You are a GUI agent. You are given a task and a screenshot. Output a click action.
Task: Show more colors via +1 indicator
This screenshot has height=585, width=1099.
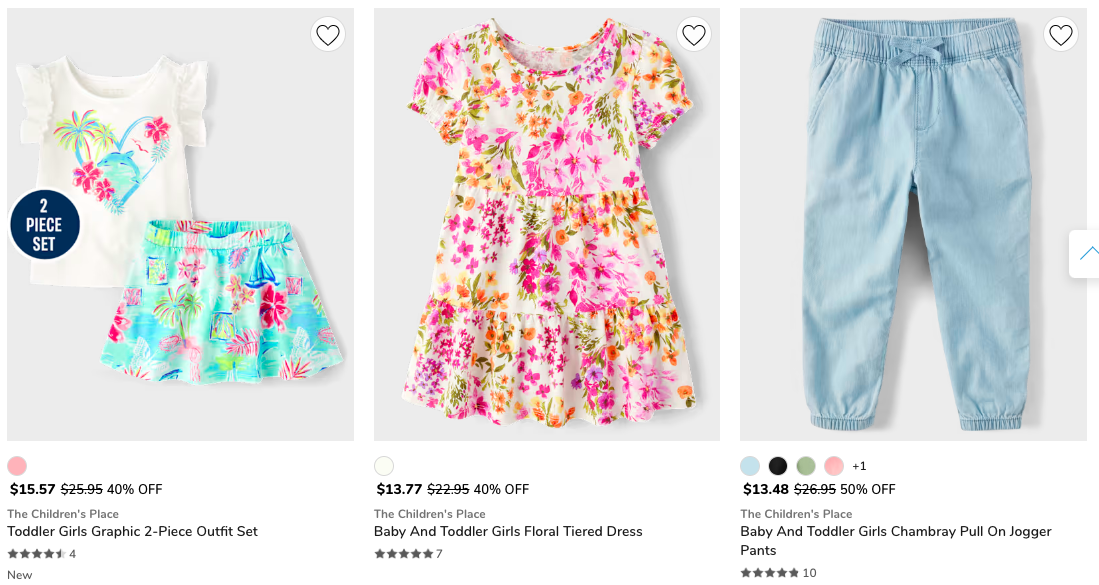click(859, 466)
